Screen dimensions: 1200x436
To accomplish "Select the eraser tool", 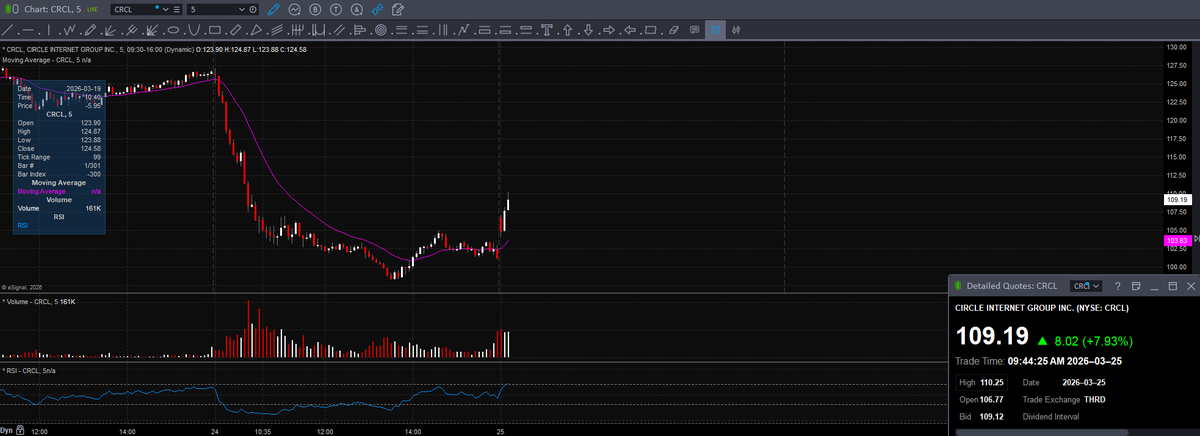I will coord(673,30).
